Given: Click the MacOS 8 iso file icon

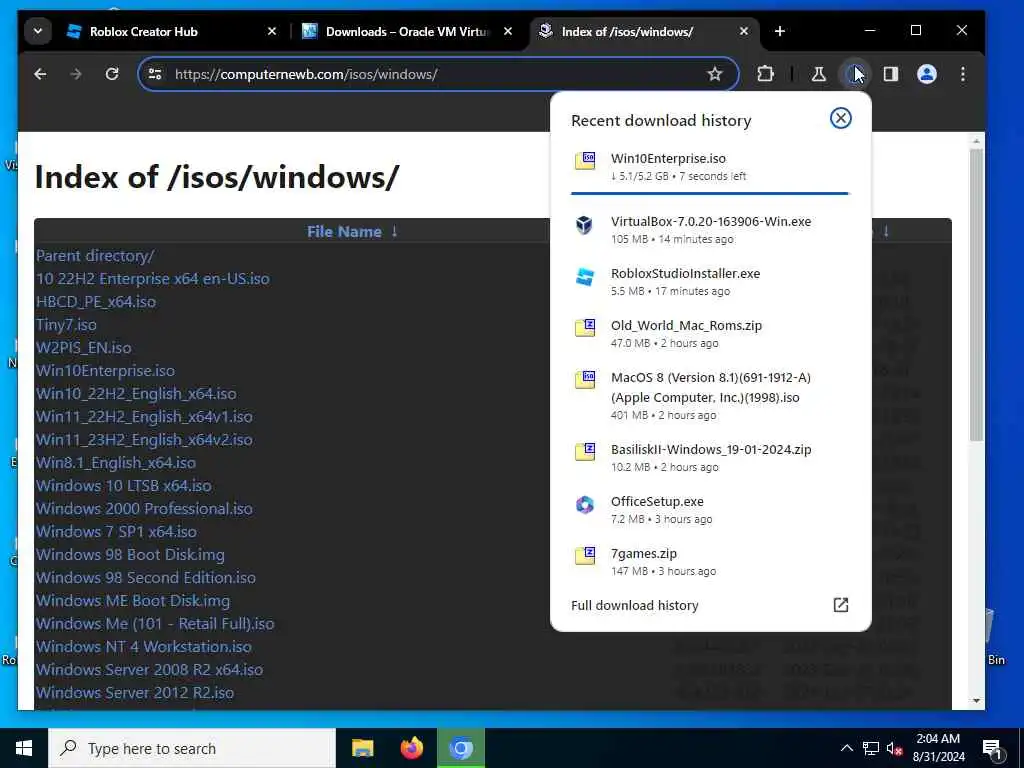Looking at the screenshot, I should point(585,379).
